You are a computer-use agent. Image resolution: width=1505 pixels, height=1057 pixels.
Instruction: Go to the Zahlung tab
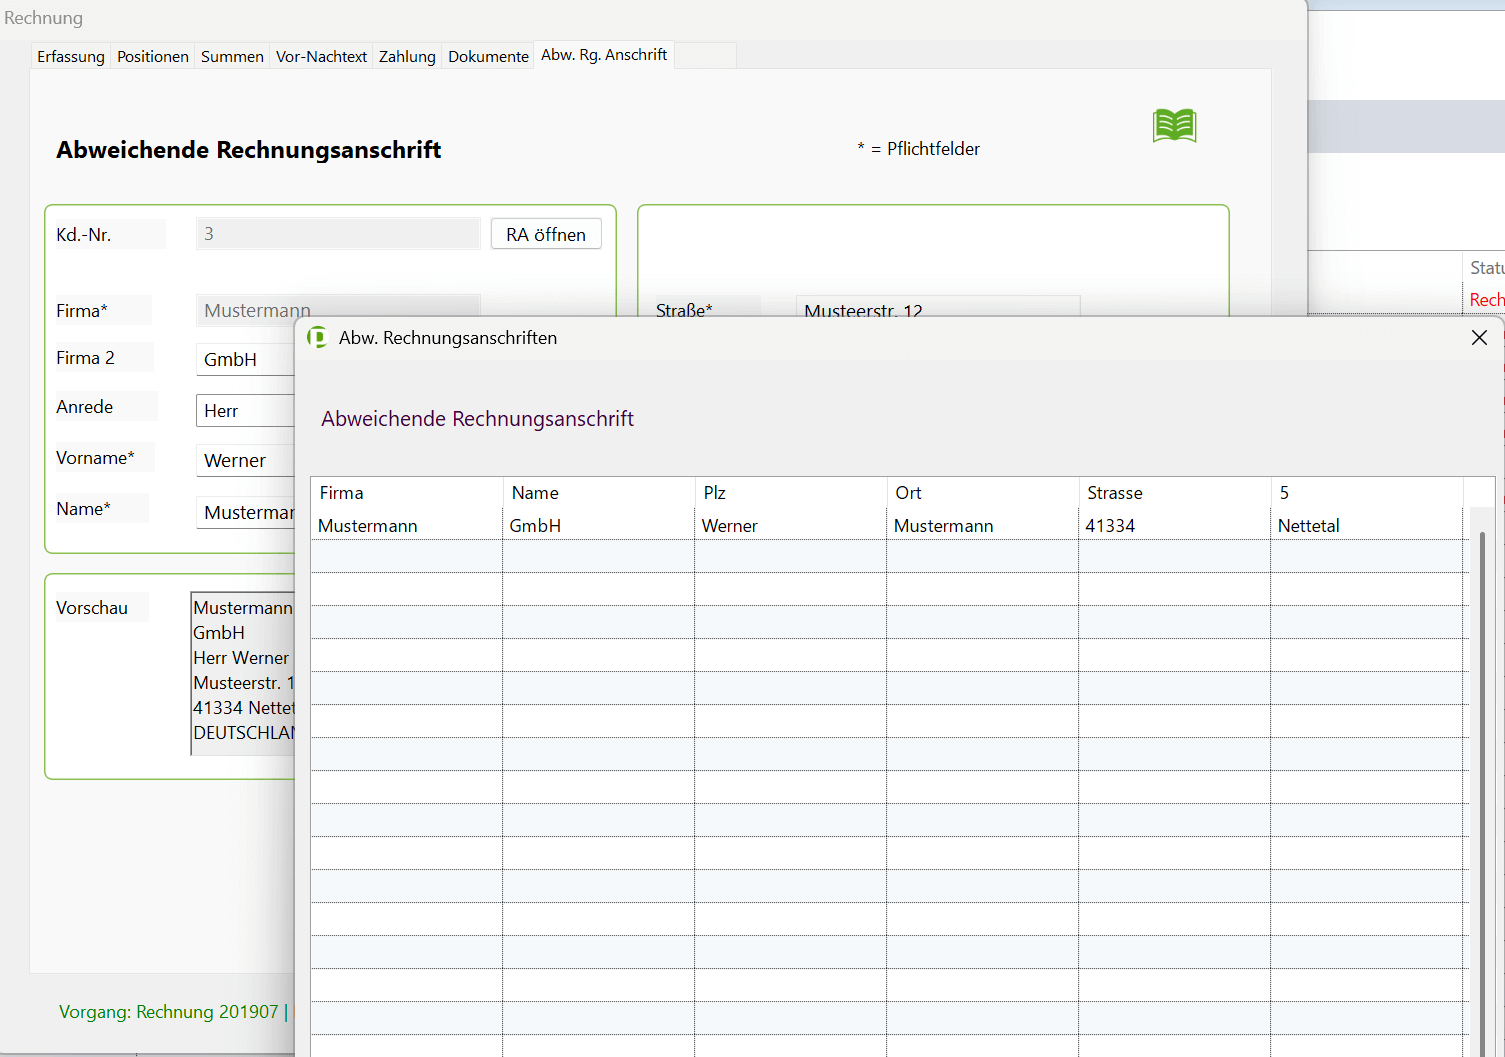point(407,57)
